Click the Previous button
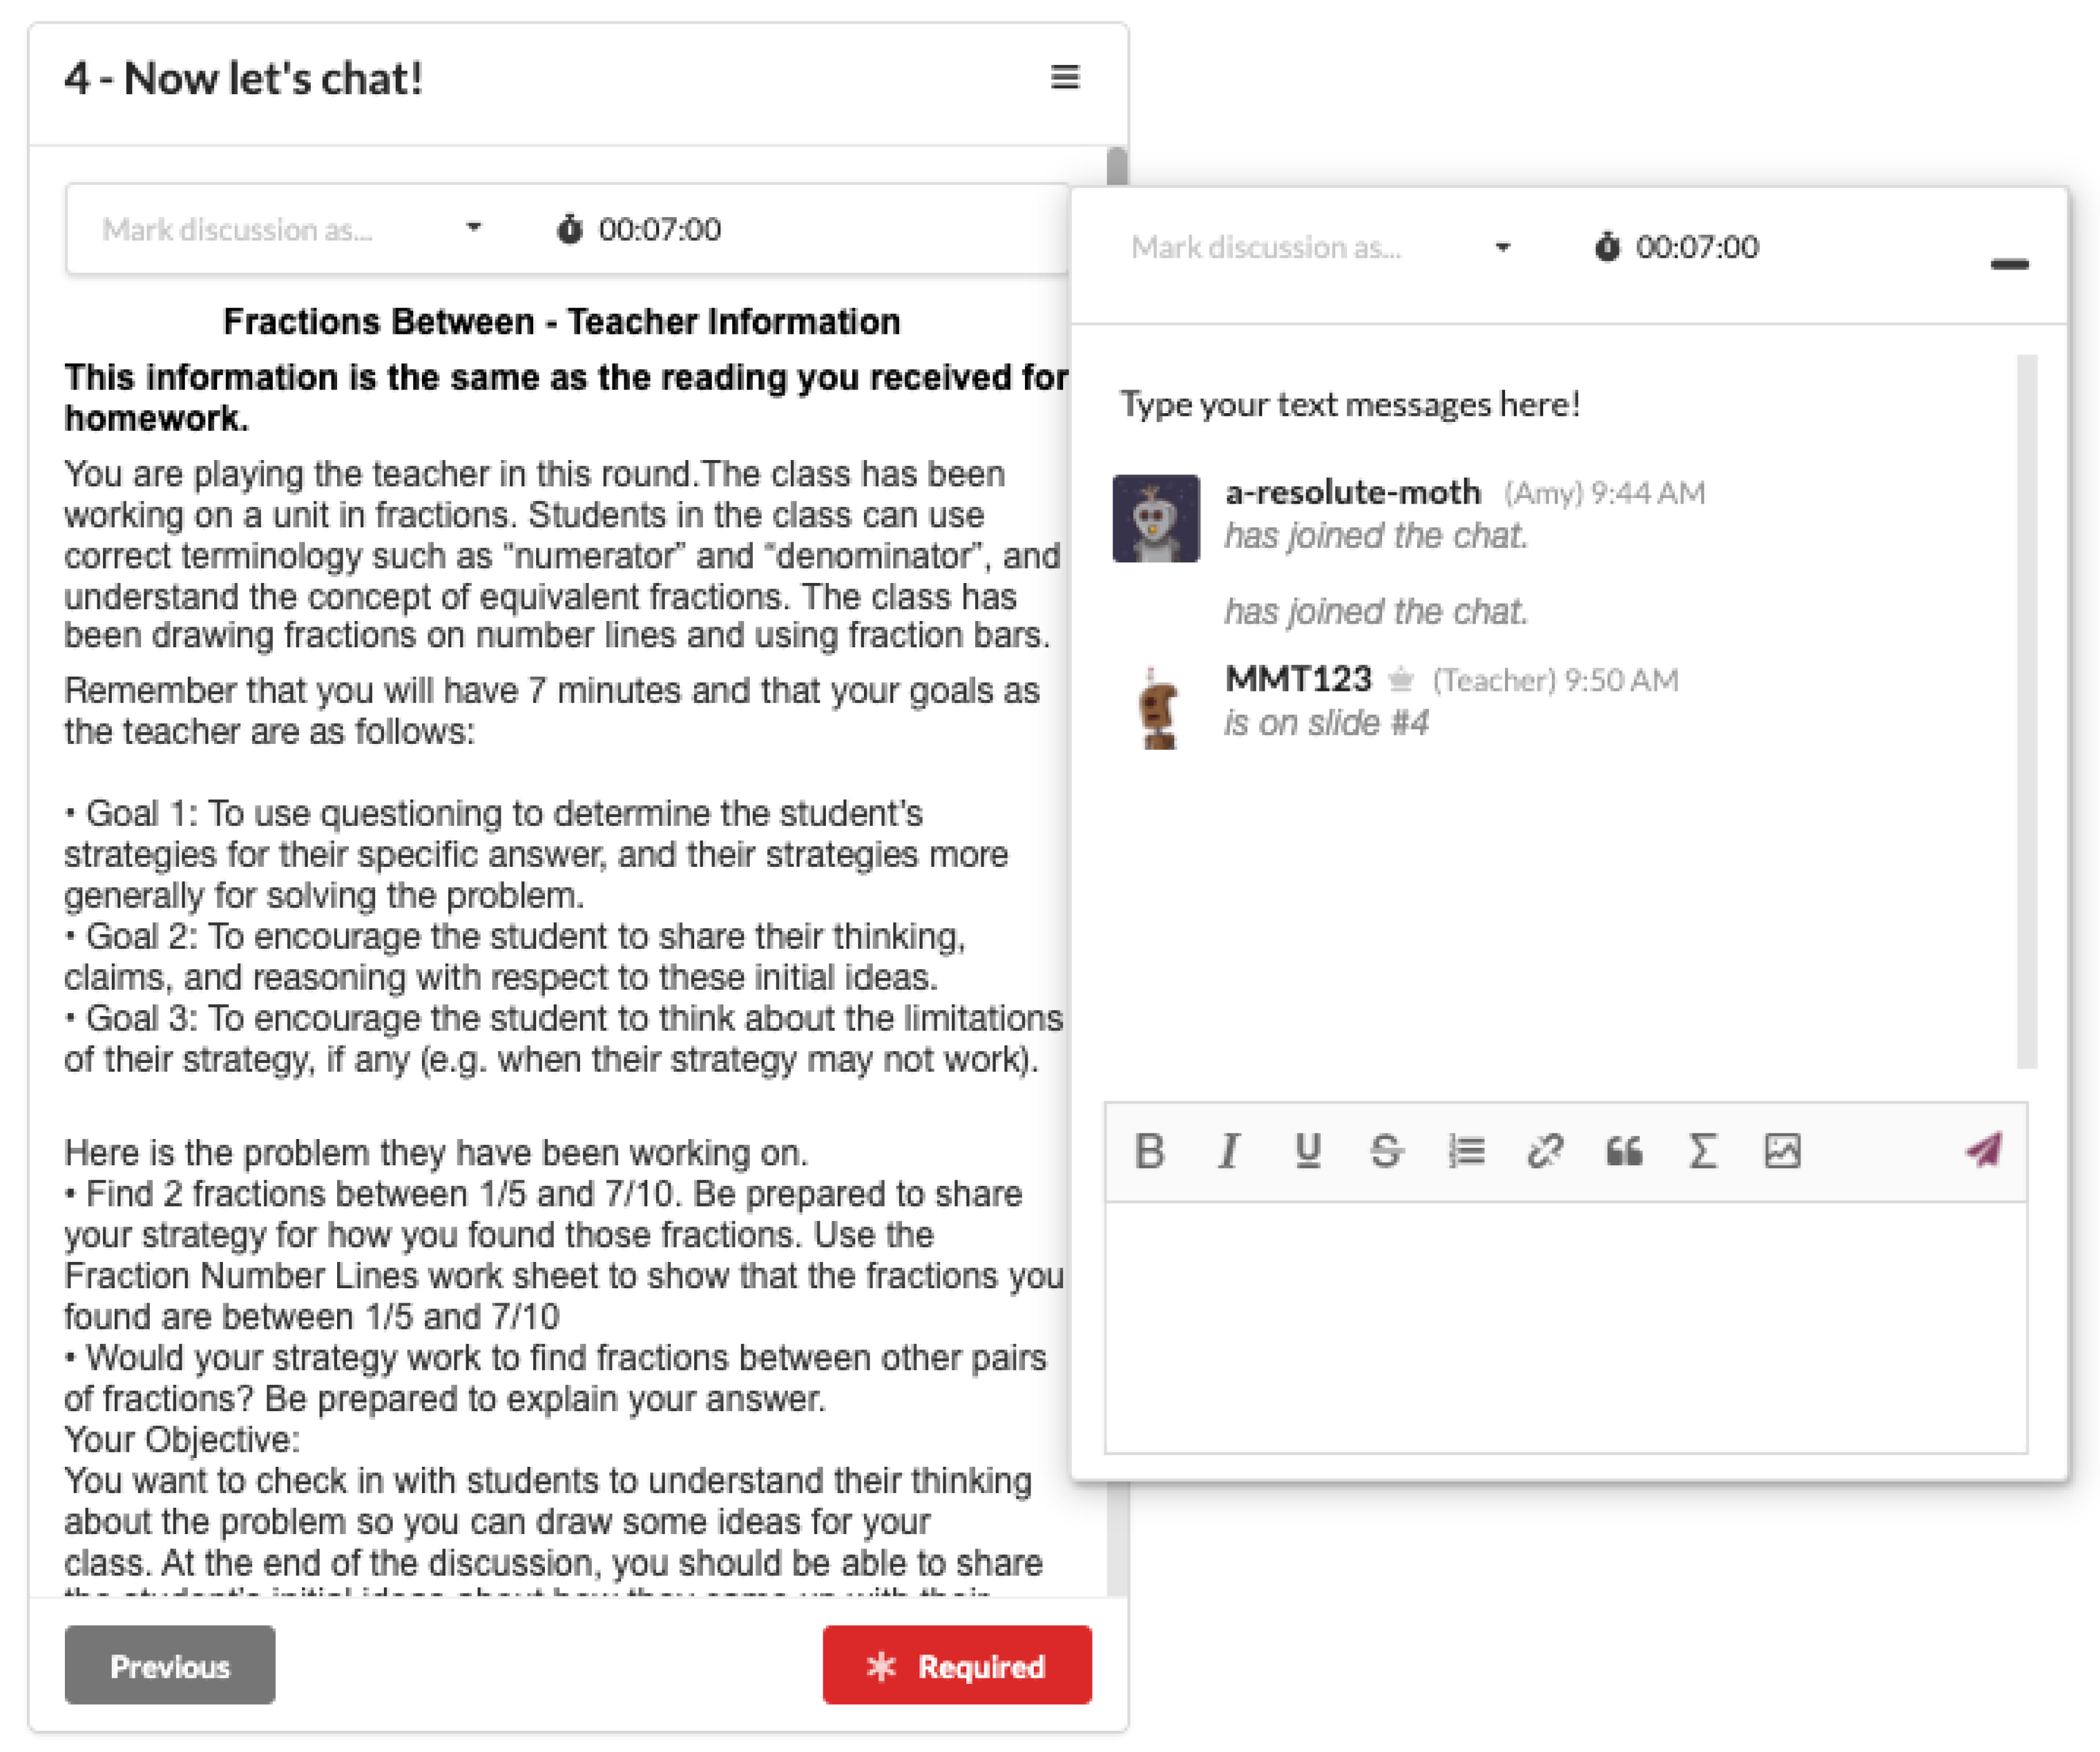This screenshot has width=2100, height=1752. tap(169, 1665)
